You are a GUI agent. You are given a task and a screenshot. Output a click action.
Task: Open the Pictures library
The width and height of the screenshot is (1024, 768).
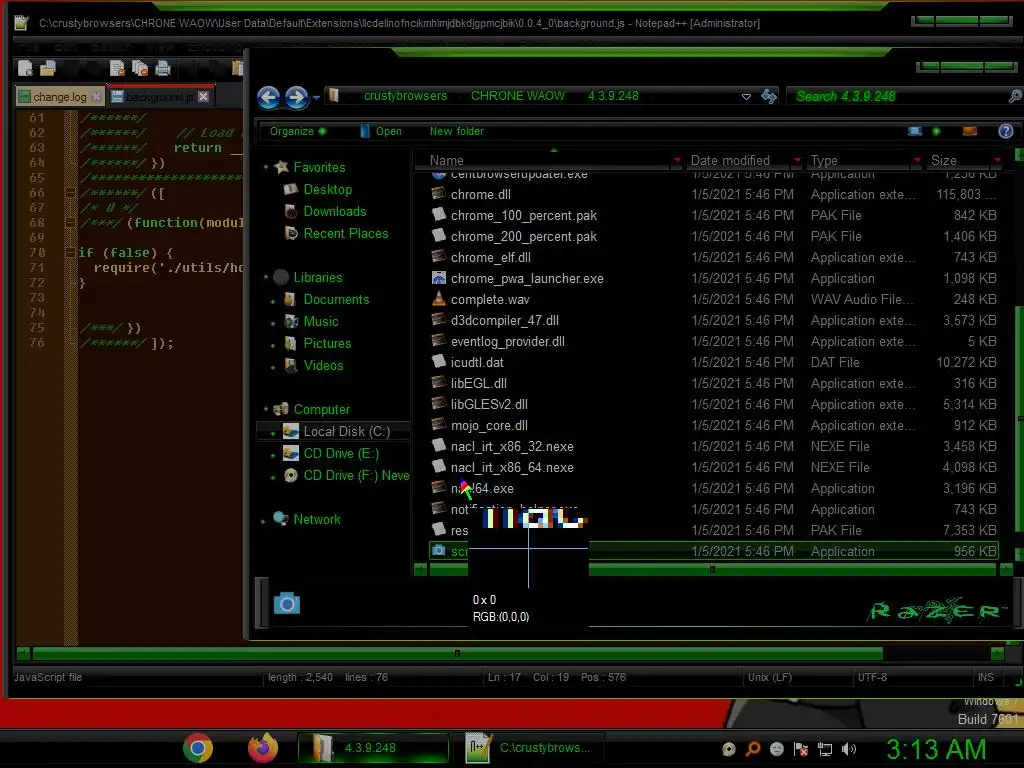327,344
